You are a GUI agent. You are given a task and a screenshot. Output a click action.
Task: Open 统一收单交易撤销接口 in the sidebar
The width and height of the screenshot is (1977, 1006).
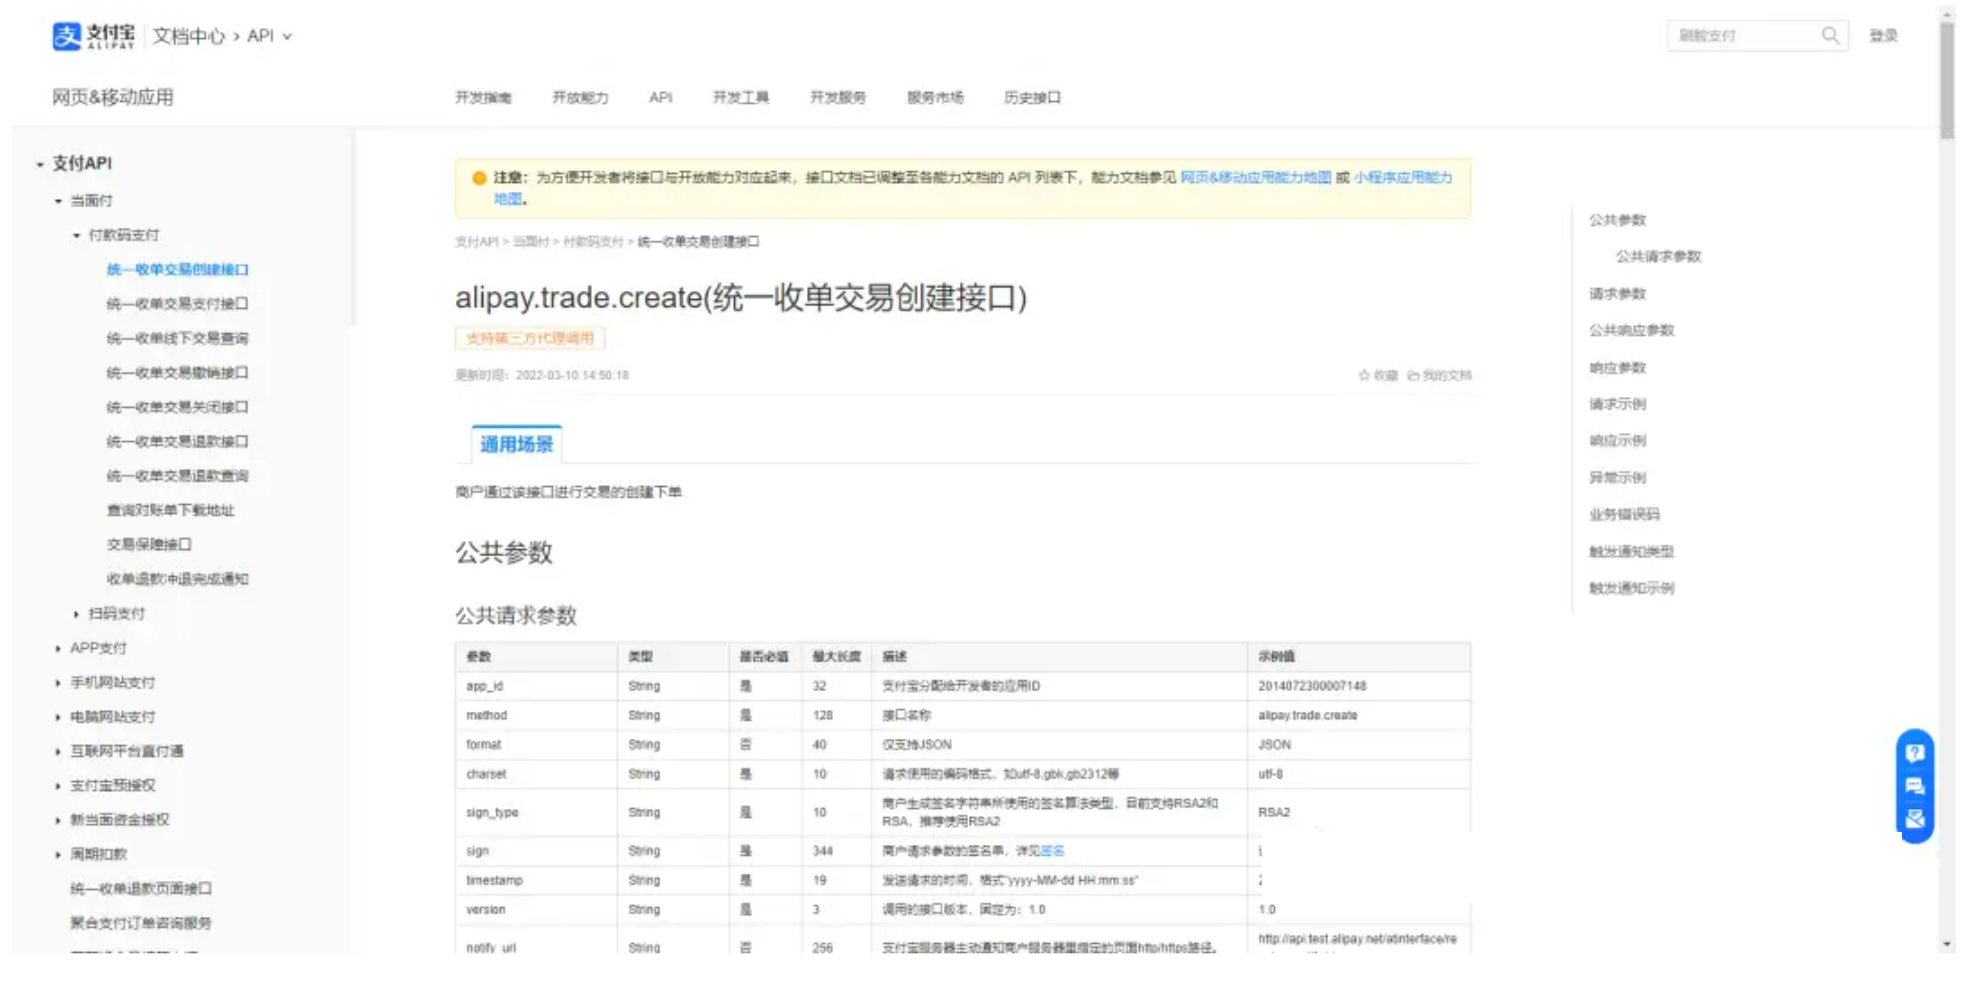click(177, 373)
